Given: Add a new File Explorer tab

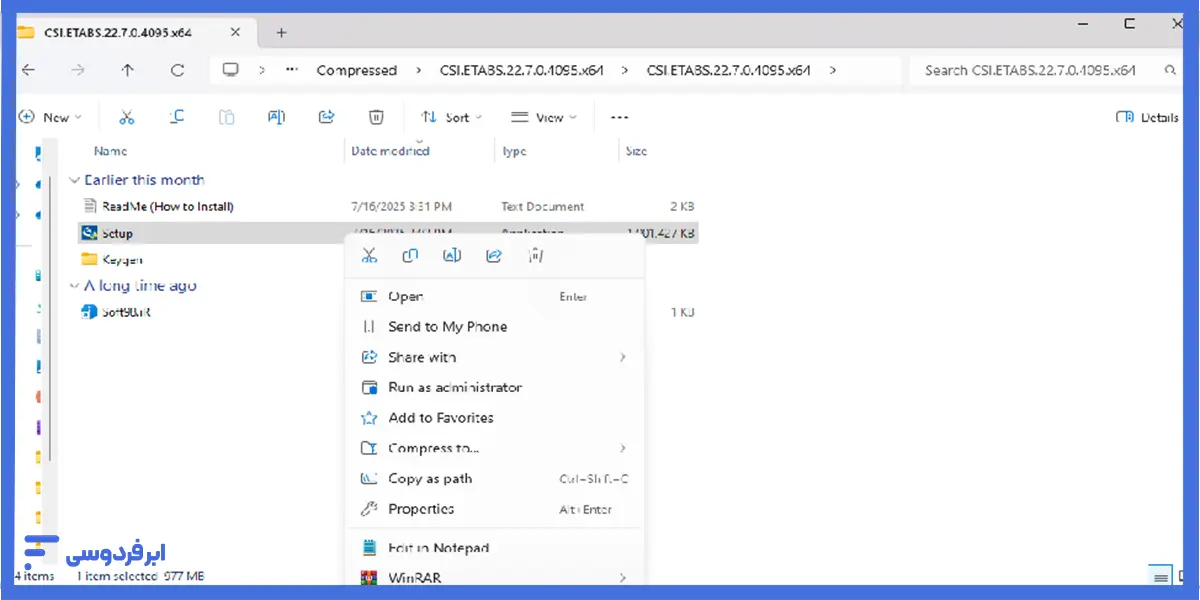Looking at the screenshot, I should click(281, 32).
